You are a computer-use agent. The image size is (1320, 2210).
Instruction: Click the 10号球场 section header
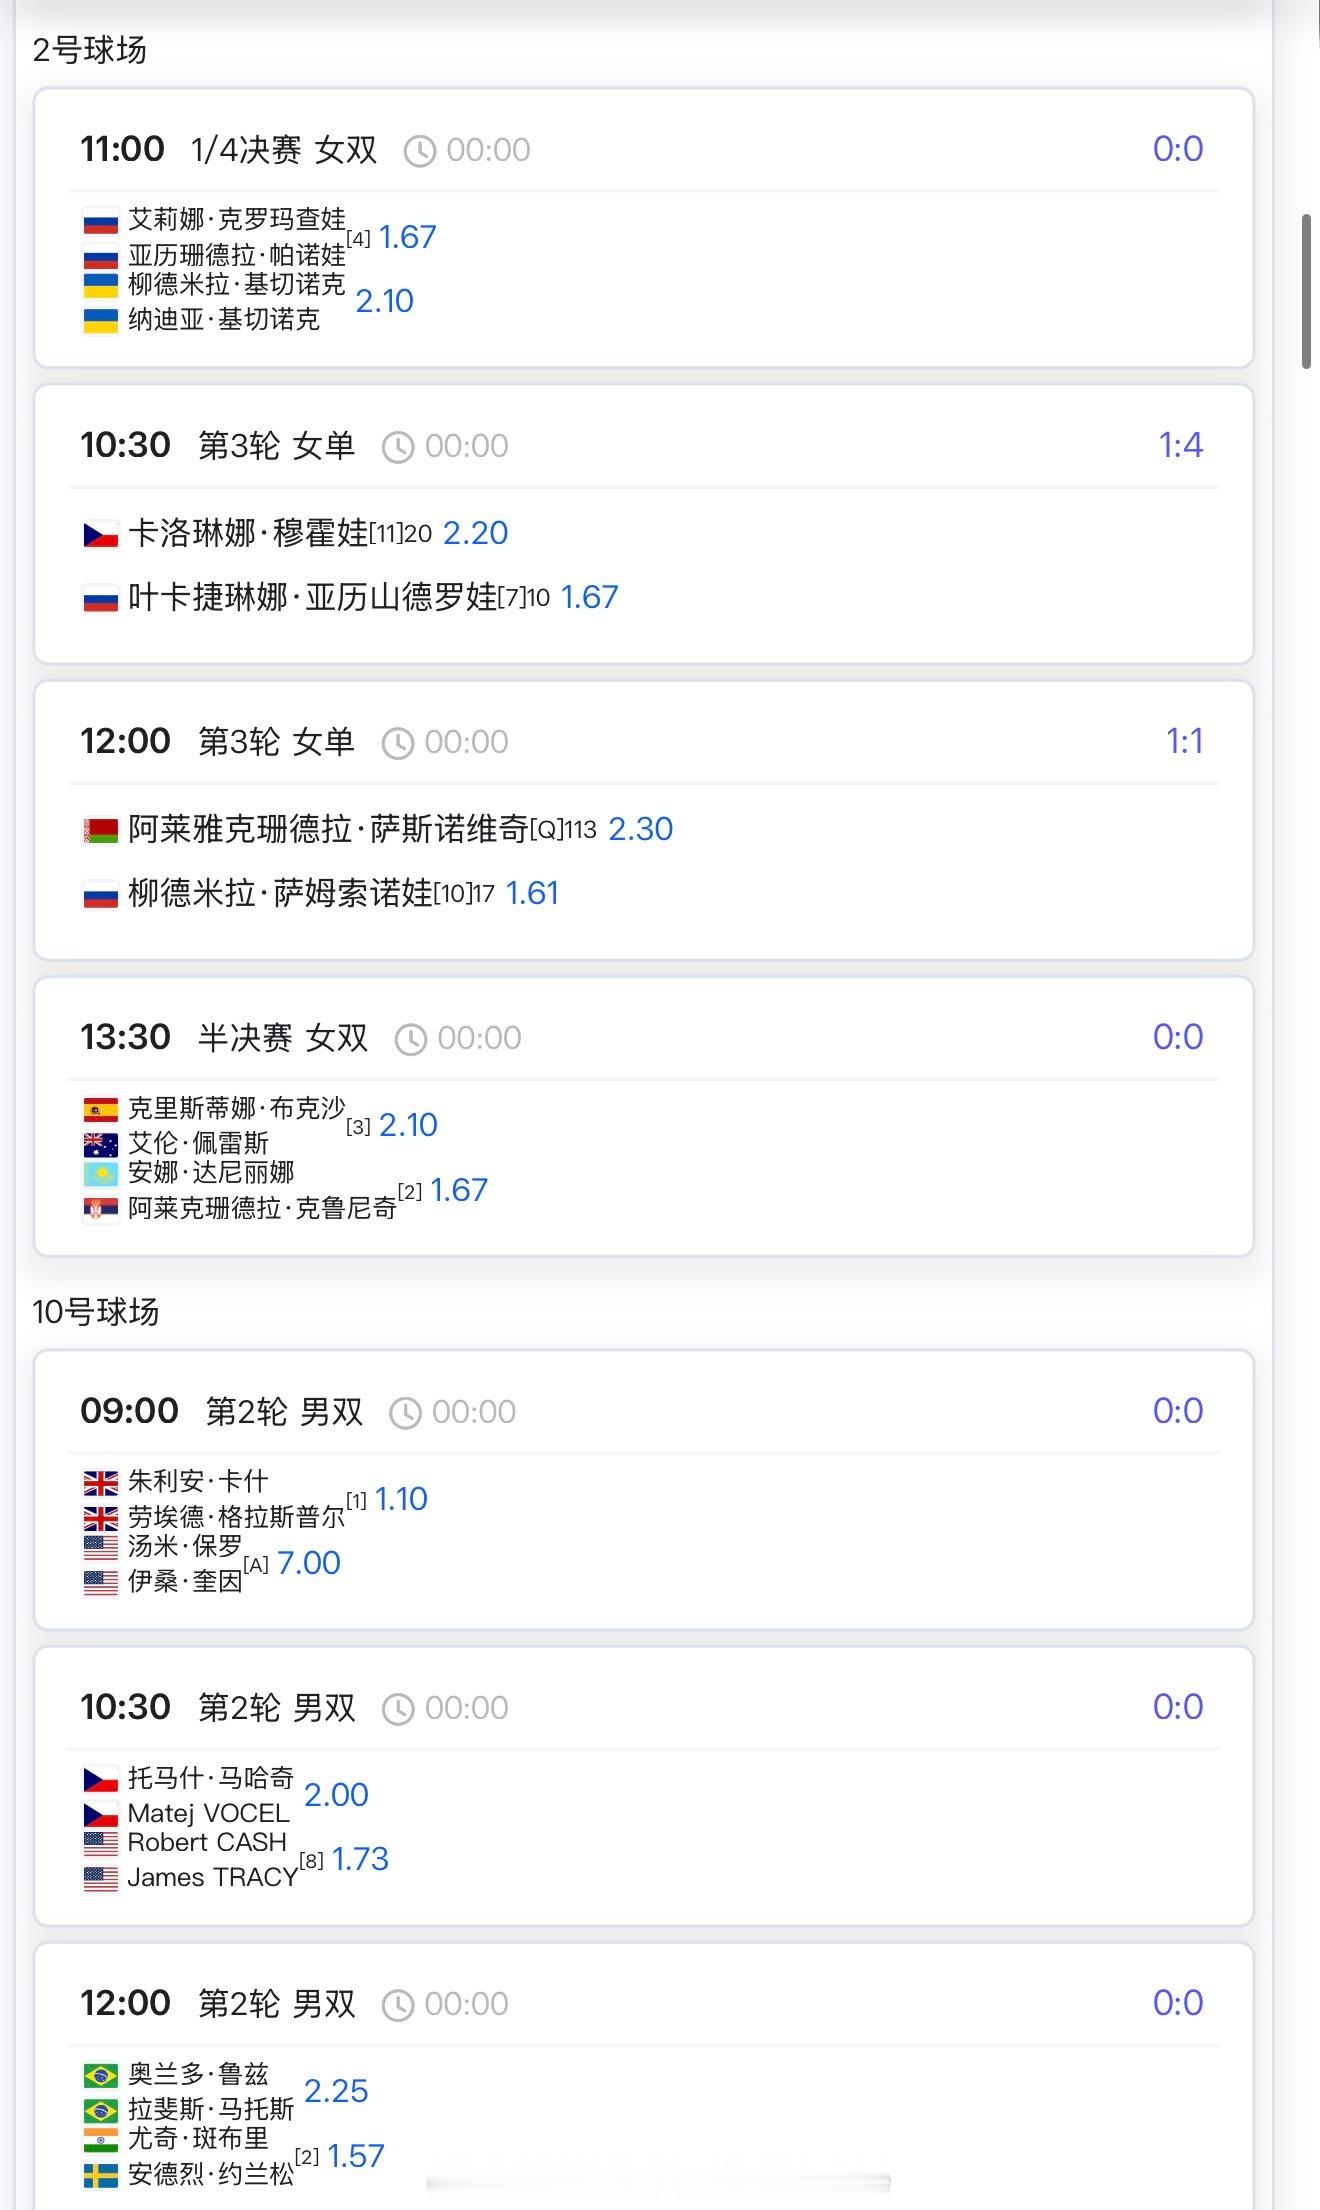coord(96,1311)
